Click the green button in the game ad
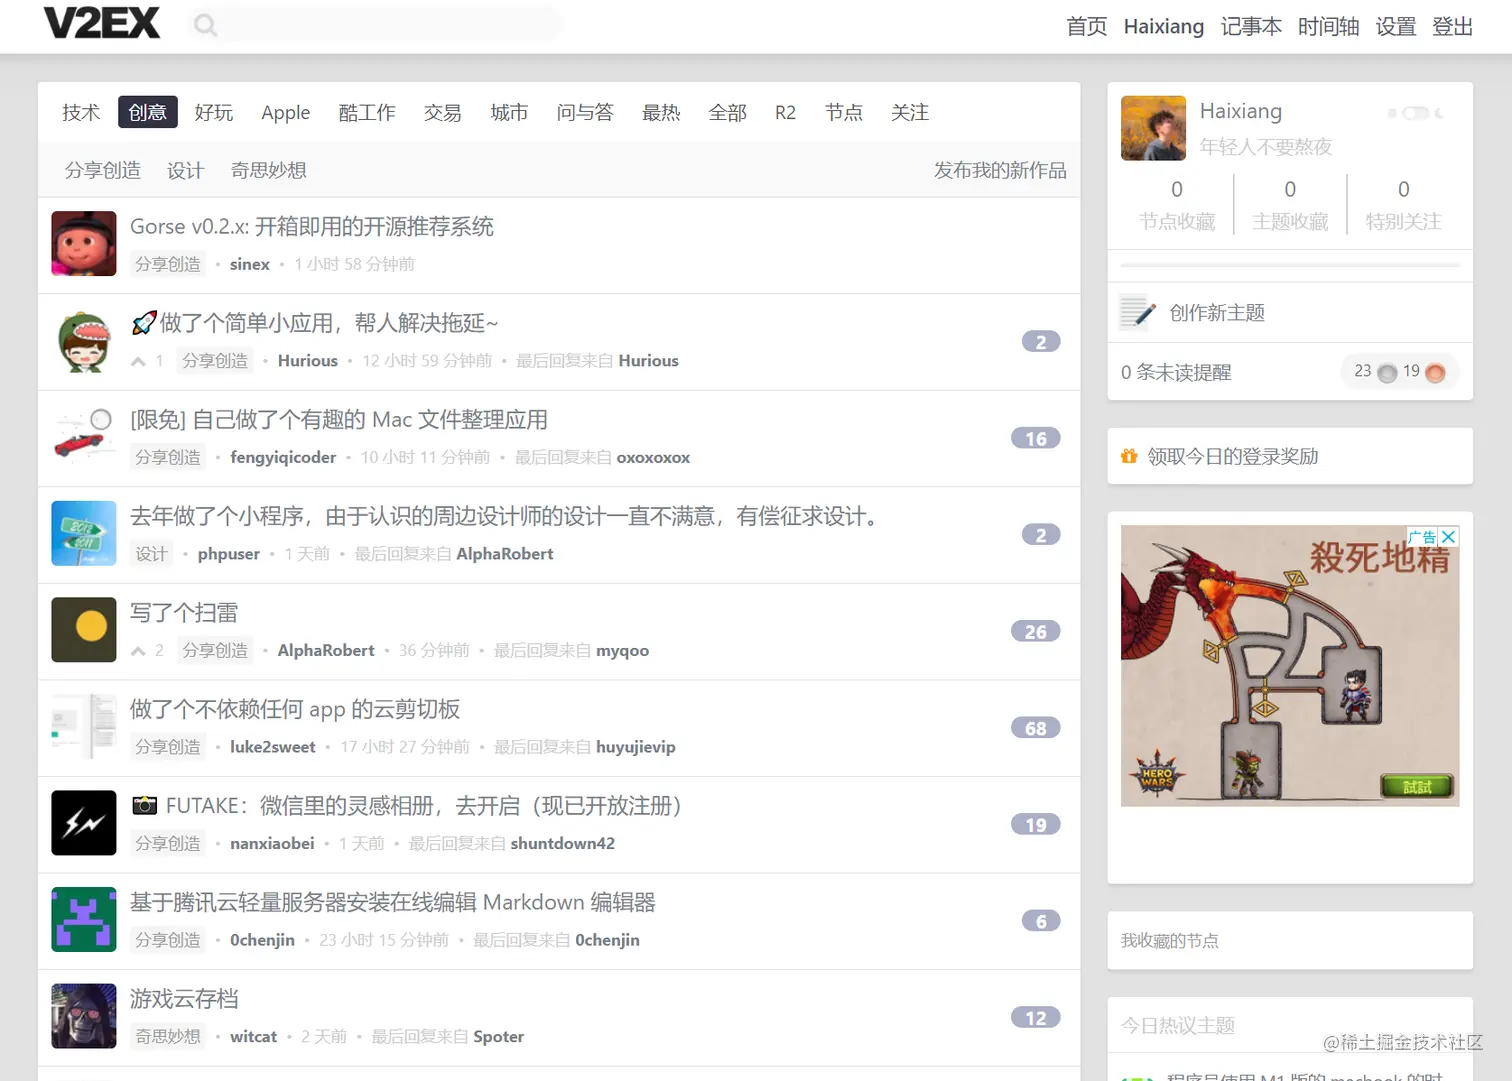This screenshot has width=1512, height=1081. (x=1417, y=787)
